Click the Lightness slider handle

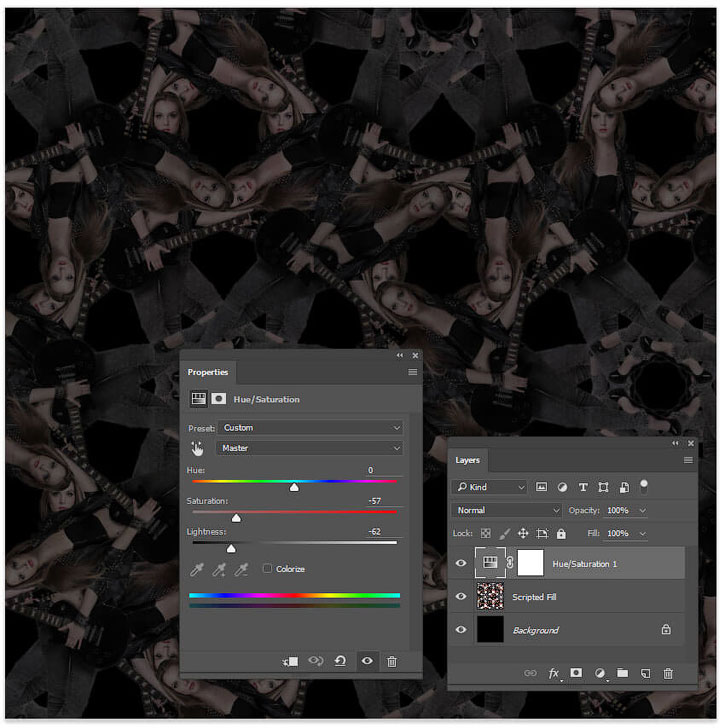232,551
